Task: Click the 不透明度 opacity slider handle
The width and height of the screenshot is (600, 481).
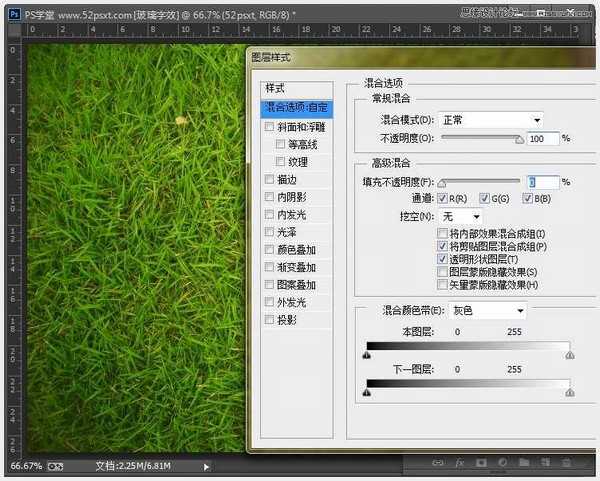Action: 519,141
